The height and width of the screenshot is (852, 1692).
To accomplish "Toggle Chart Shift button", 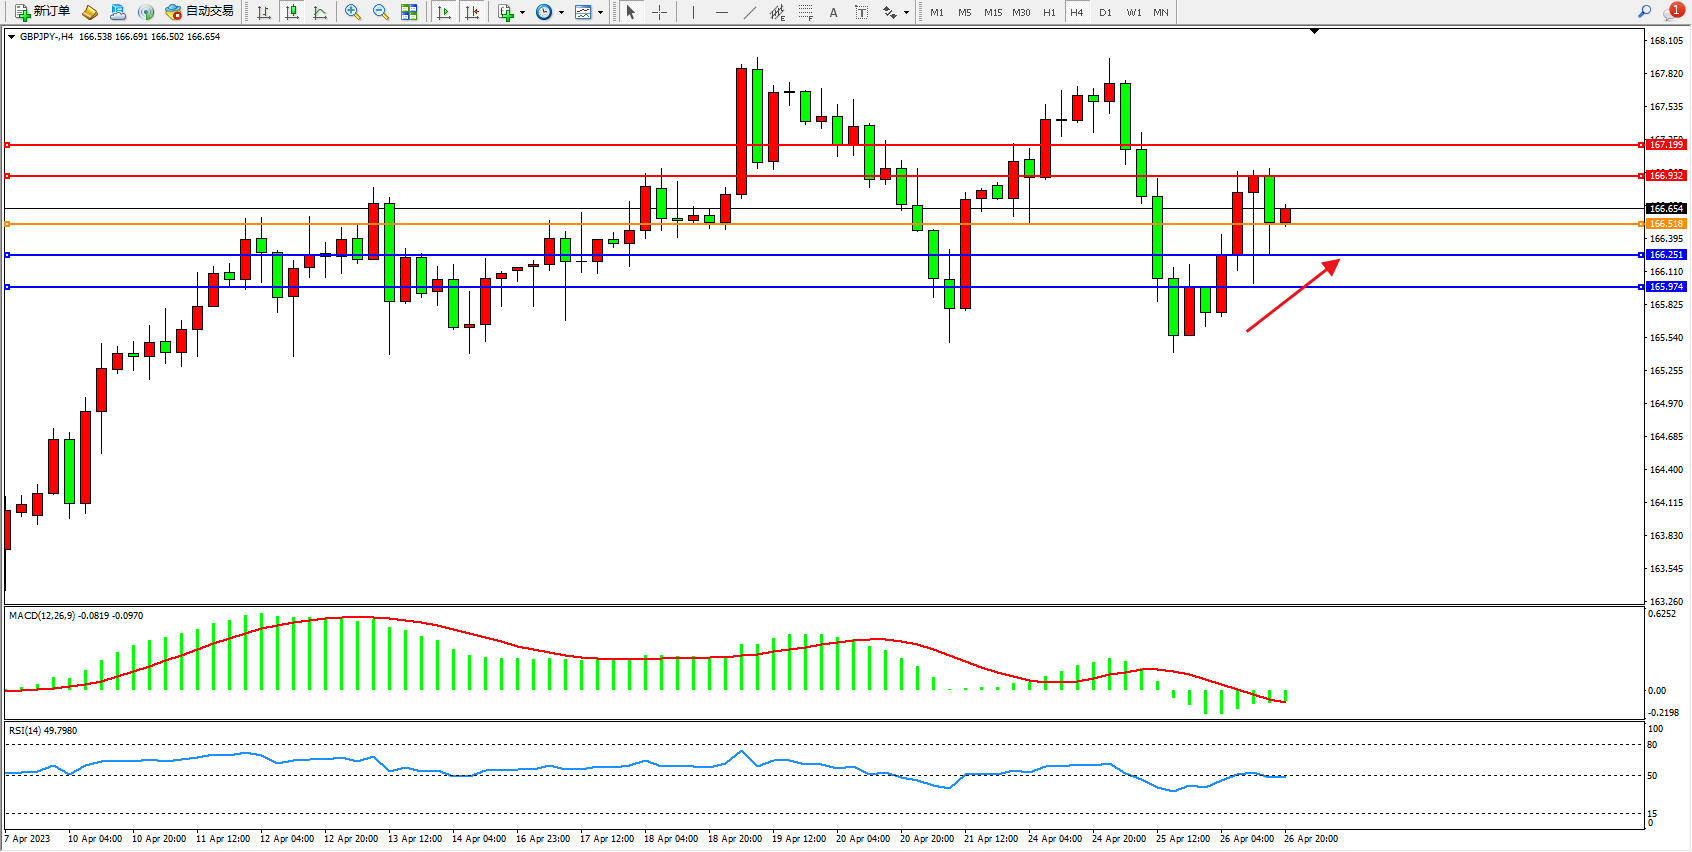I will (473, 12).
